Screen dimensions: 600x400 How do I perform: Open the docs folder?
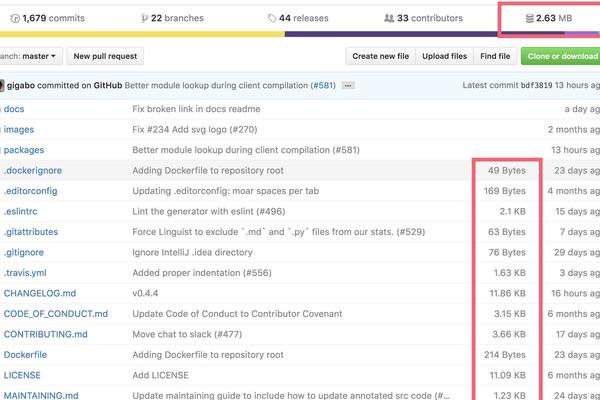pos(14,109)
